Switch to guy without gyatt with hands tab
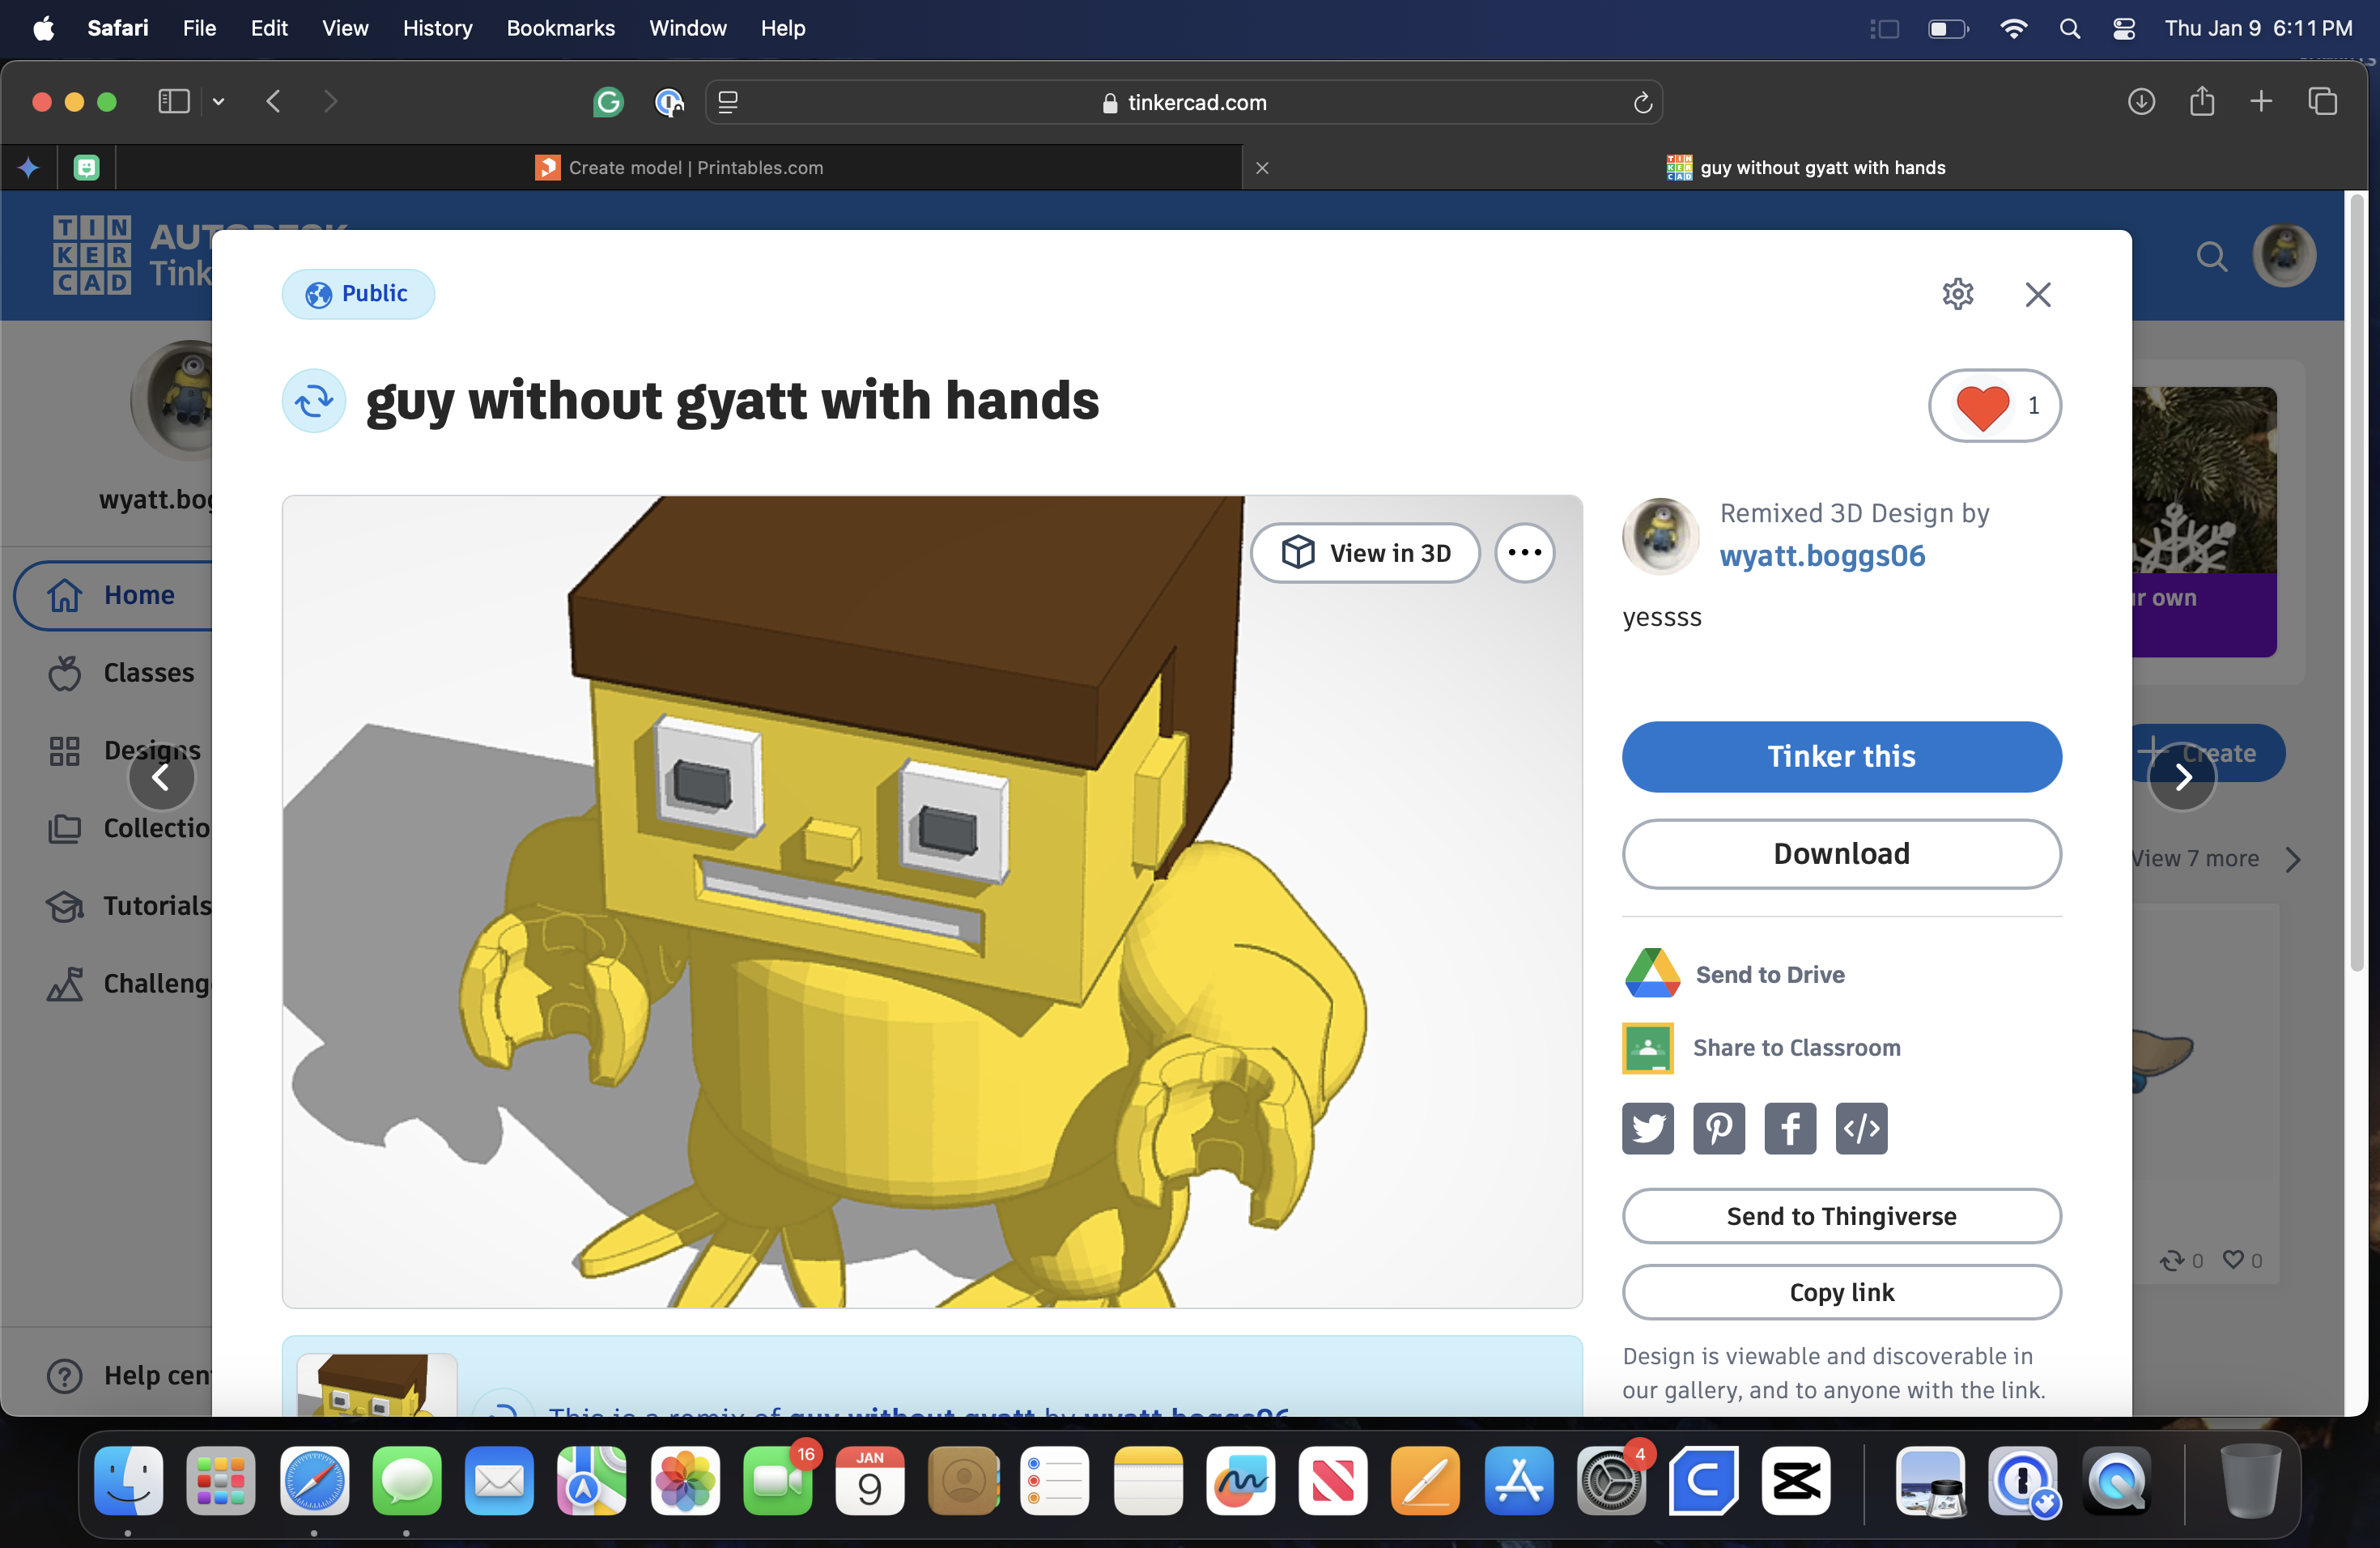Screen dimensions: 2380x1548 (x=1807, y=167)
